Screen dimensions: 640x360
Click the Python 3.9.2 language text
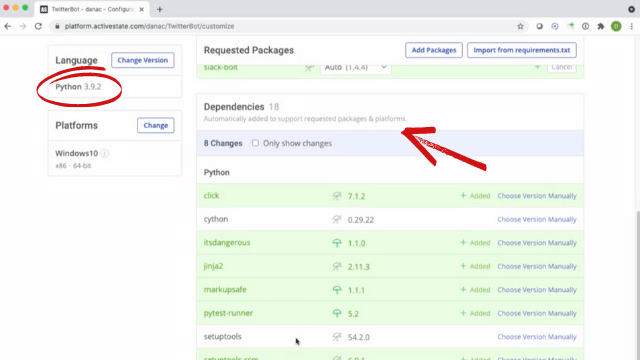click(x=78, y=87)
